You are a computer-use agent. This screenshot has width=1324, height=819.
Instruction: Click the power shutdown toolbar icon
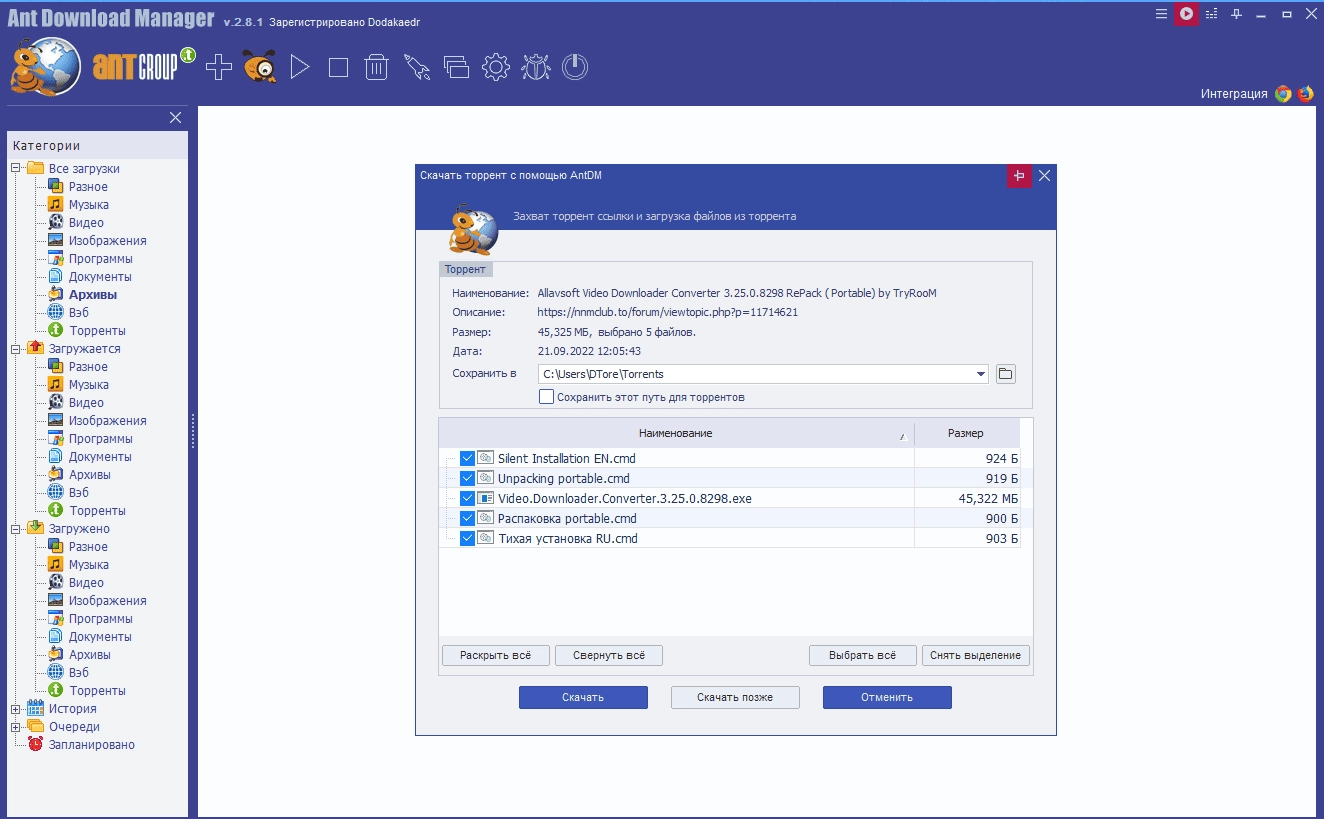(x=575, y=67)
